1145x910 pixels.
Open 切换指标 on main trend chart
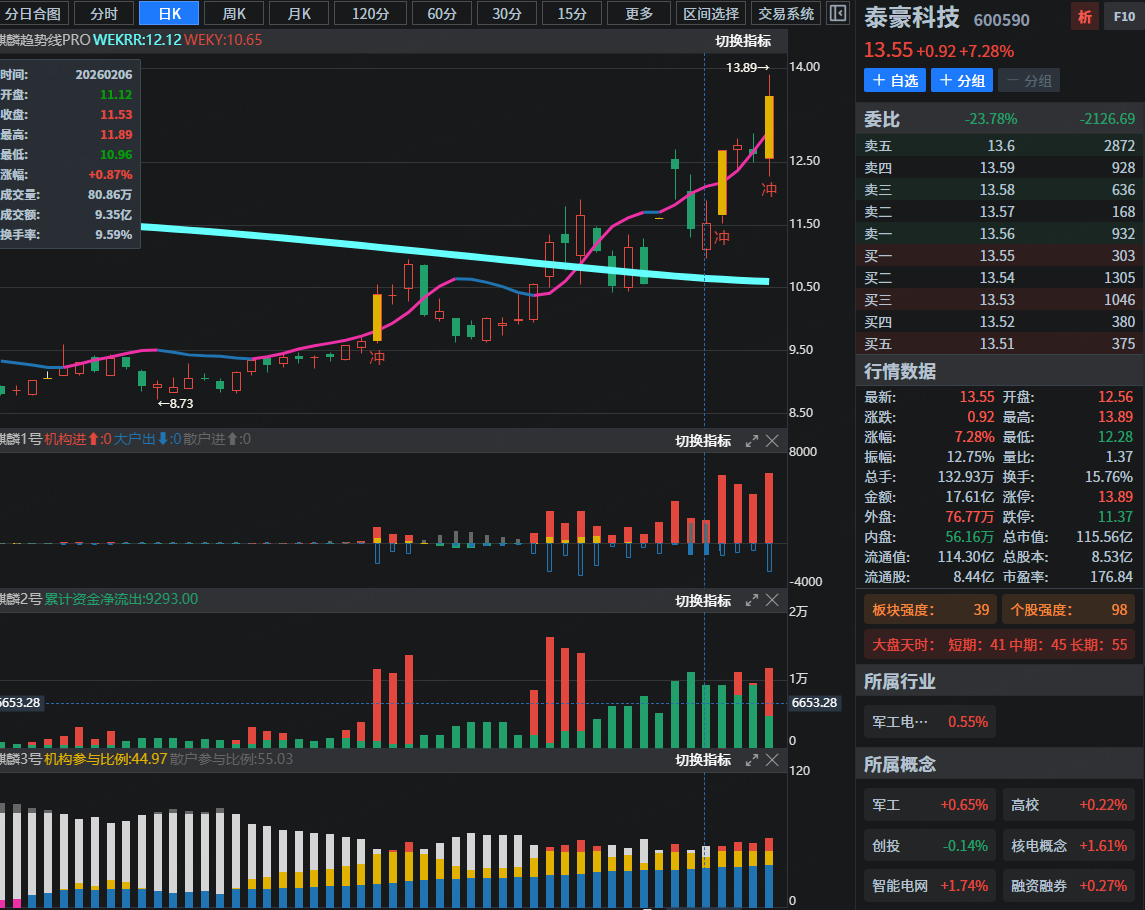pos(743,41)
